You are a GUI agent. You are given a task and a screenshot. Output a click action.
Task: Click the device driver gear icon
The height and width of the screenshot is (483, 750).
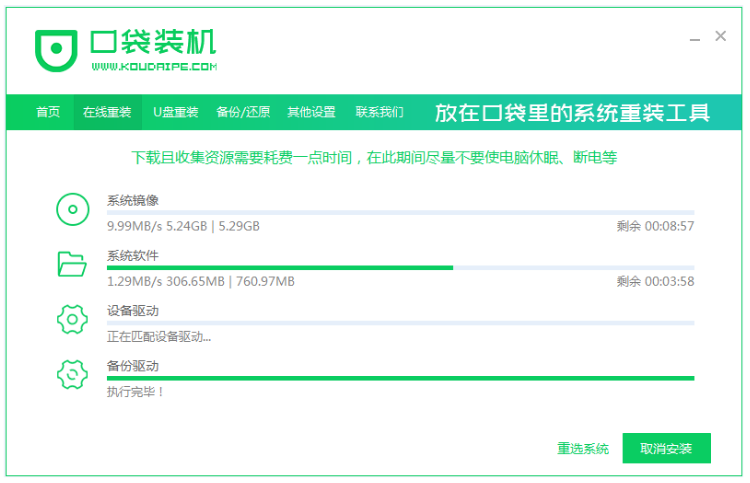tap(72, 320)
